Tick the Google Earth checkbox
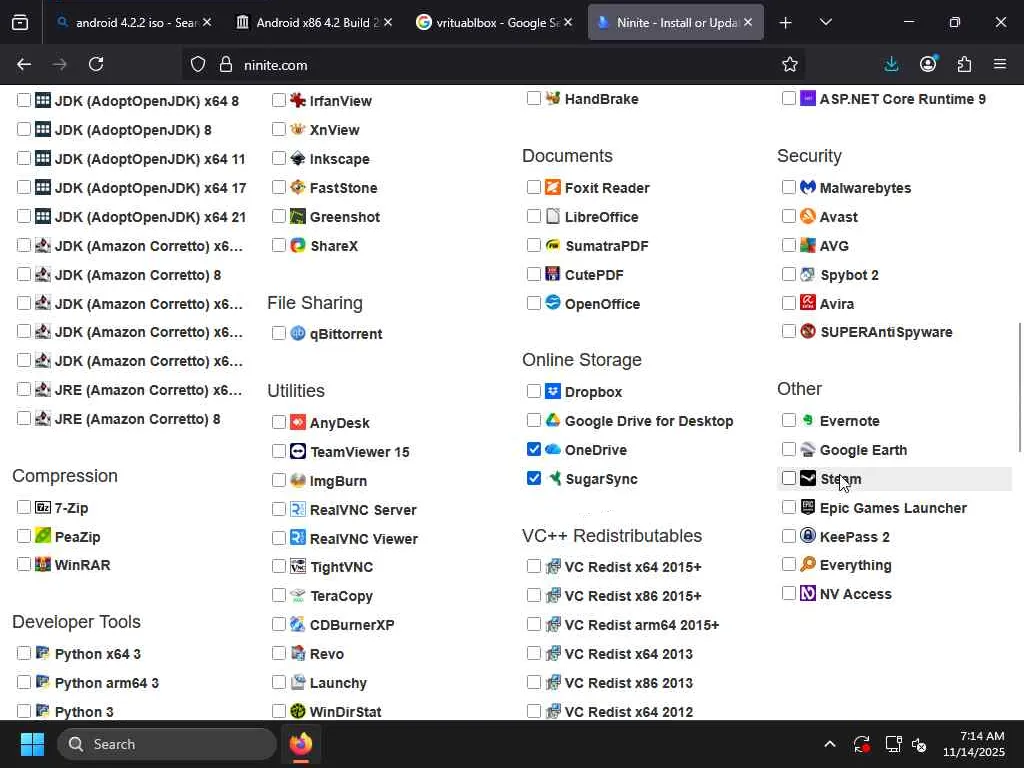The width and height of the screenshot is (1024, 768). click(789, 449)
